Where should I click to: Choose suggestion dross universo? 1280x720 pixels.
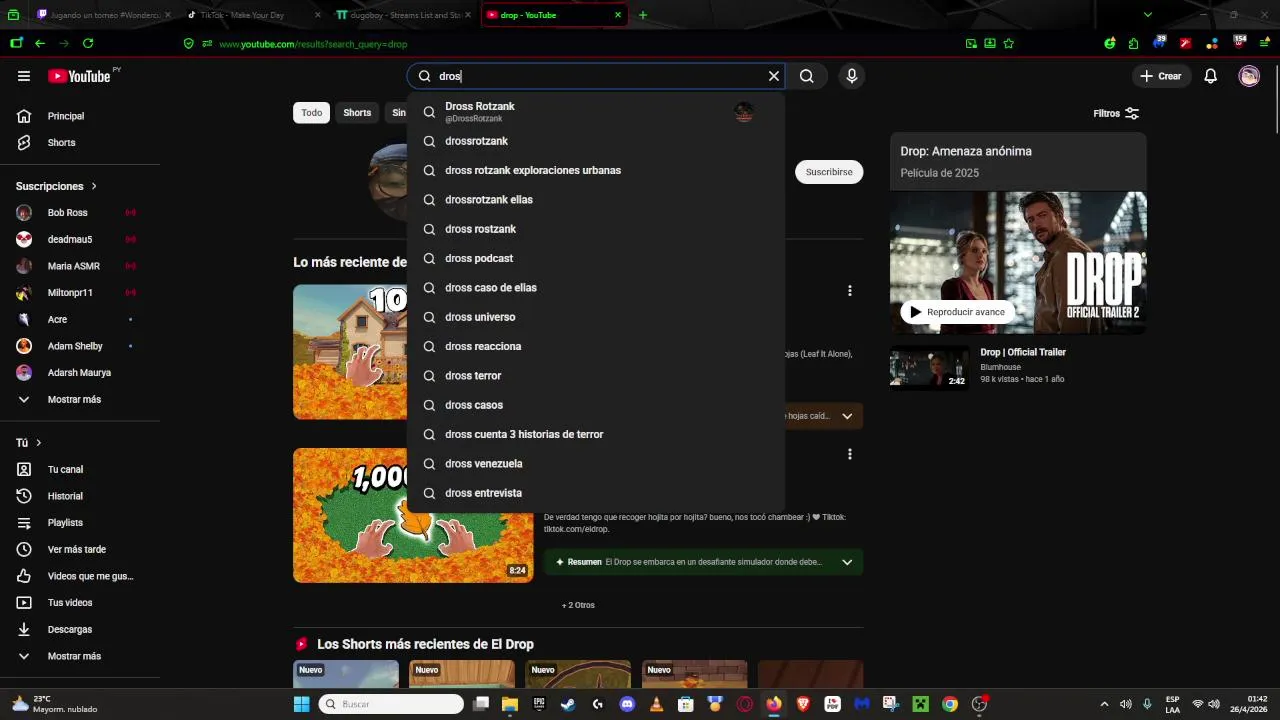click(596, 317)
